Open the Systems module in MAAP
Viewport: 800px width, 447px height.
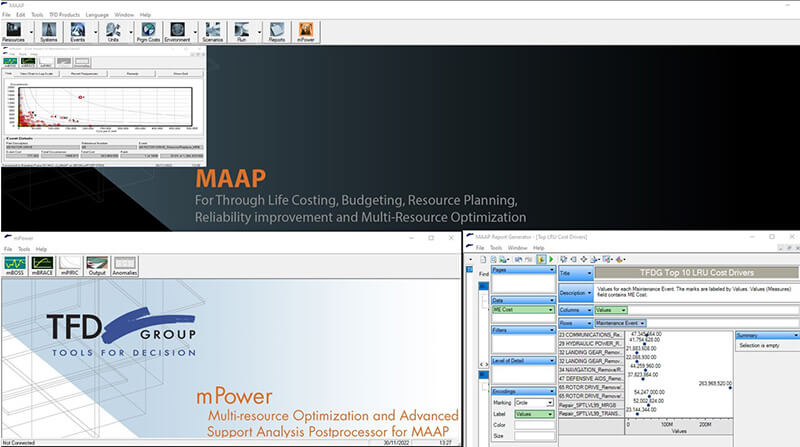coord(49,32)
